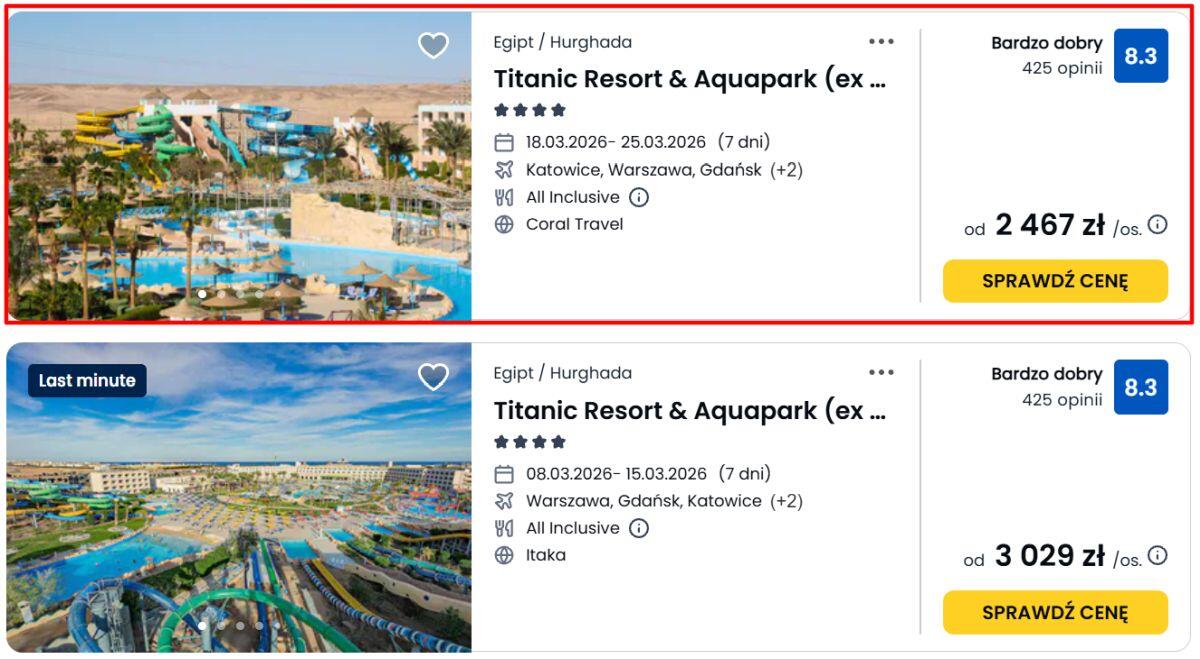Favorite the Itaka Last minute offer
The width and height of the screenshot is (1200, 659).
click(x=433, y=377)
